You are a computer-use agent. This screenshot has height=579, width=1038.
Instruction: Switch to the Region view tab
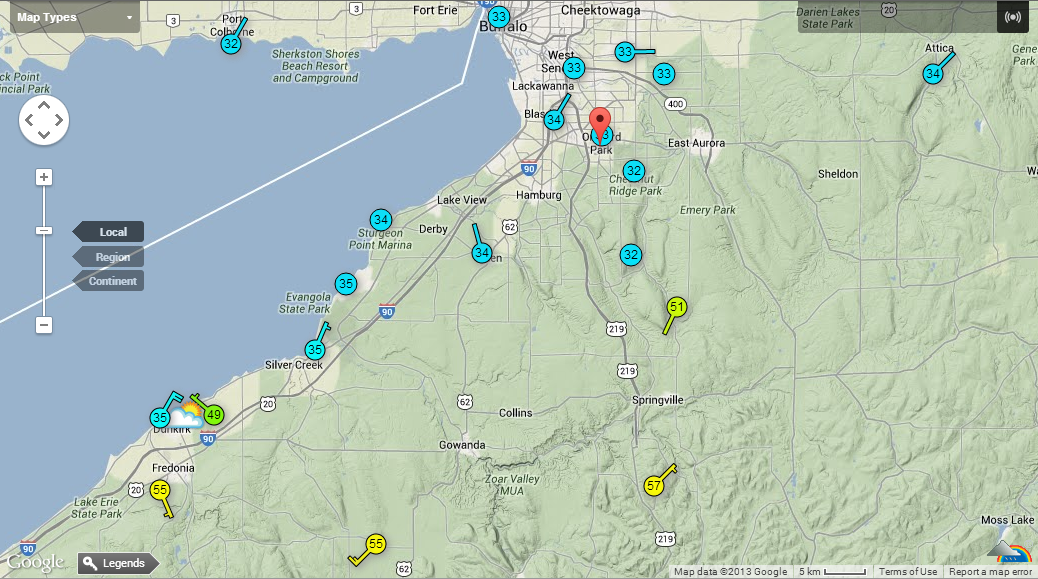pos(109,257)
